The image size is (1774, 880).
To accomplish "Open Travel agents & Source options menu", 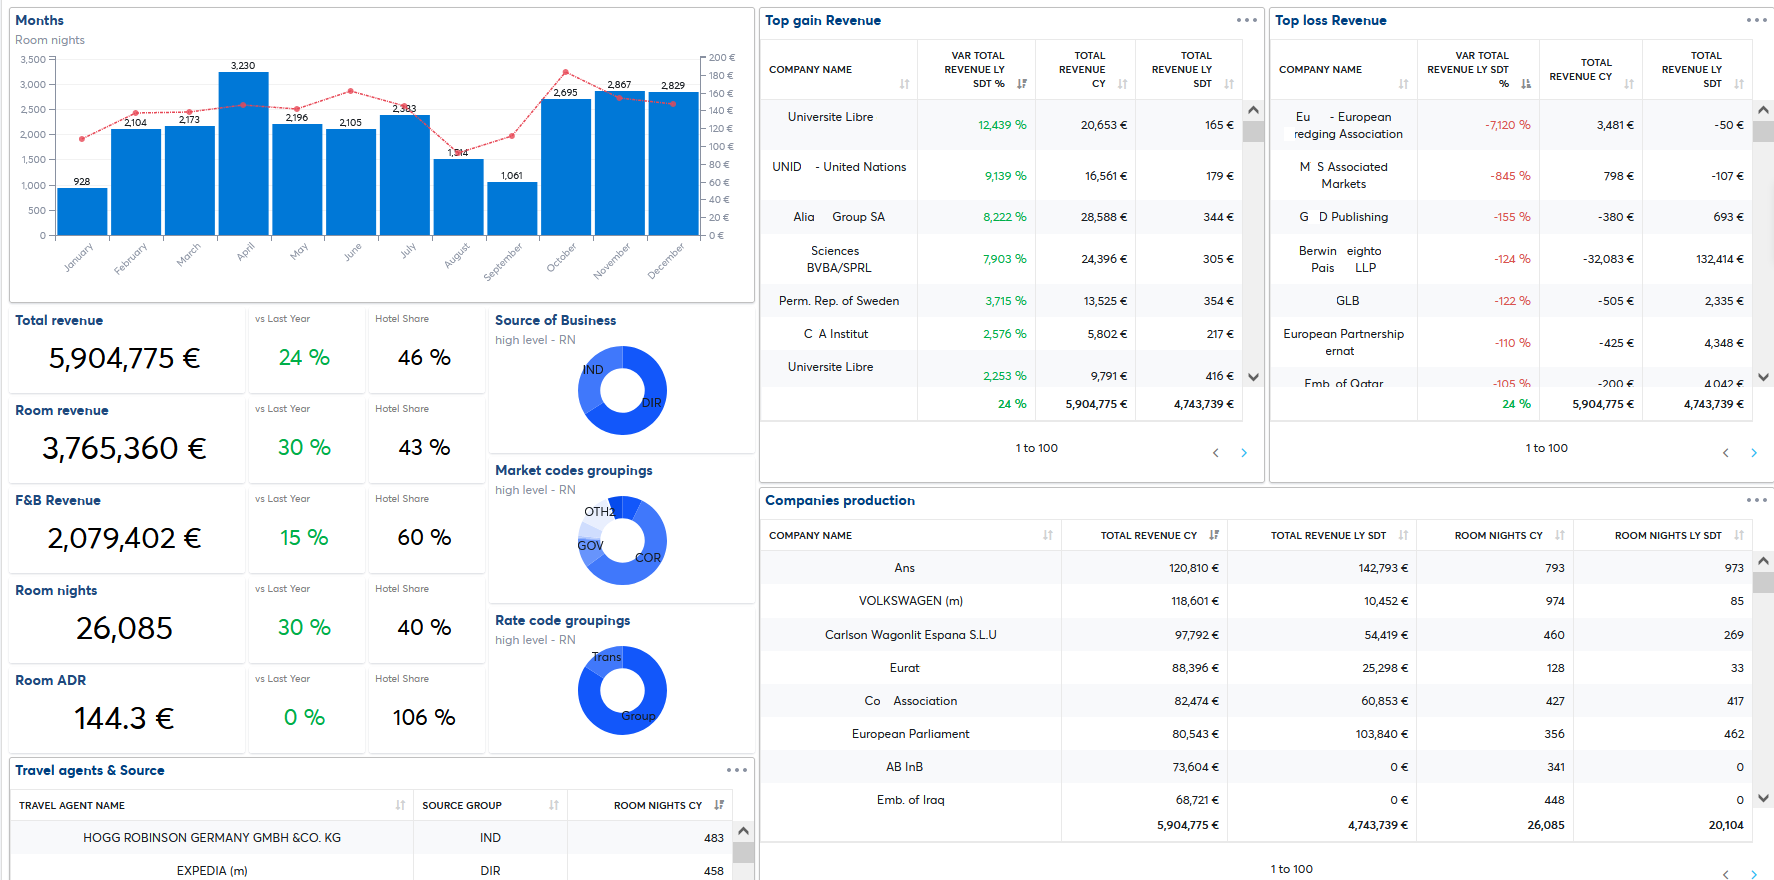I will (737, 770).
